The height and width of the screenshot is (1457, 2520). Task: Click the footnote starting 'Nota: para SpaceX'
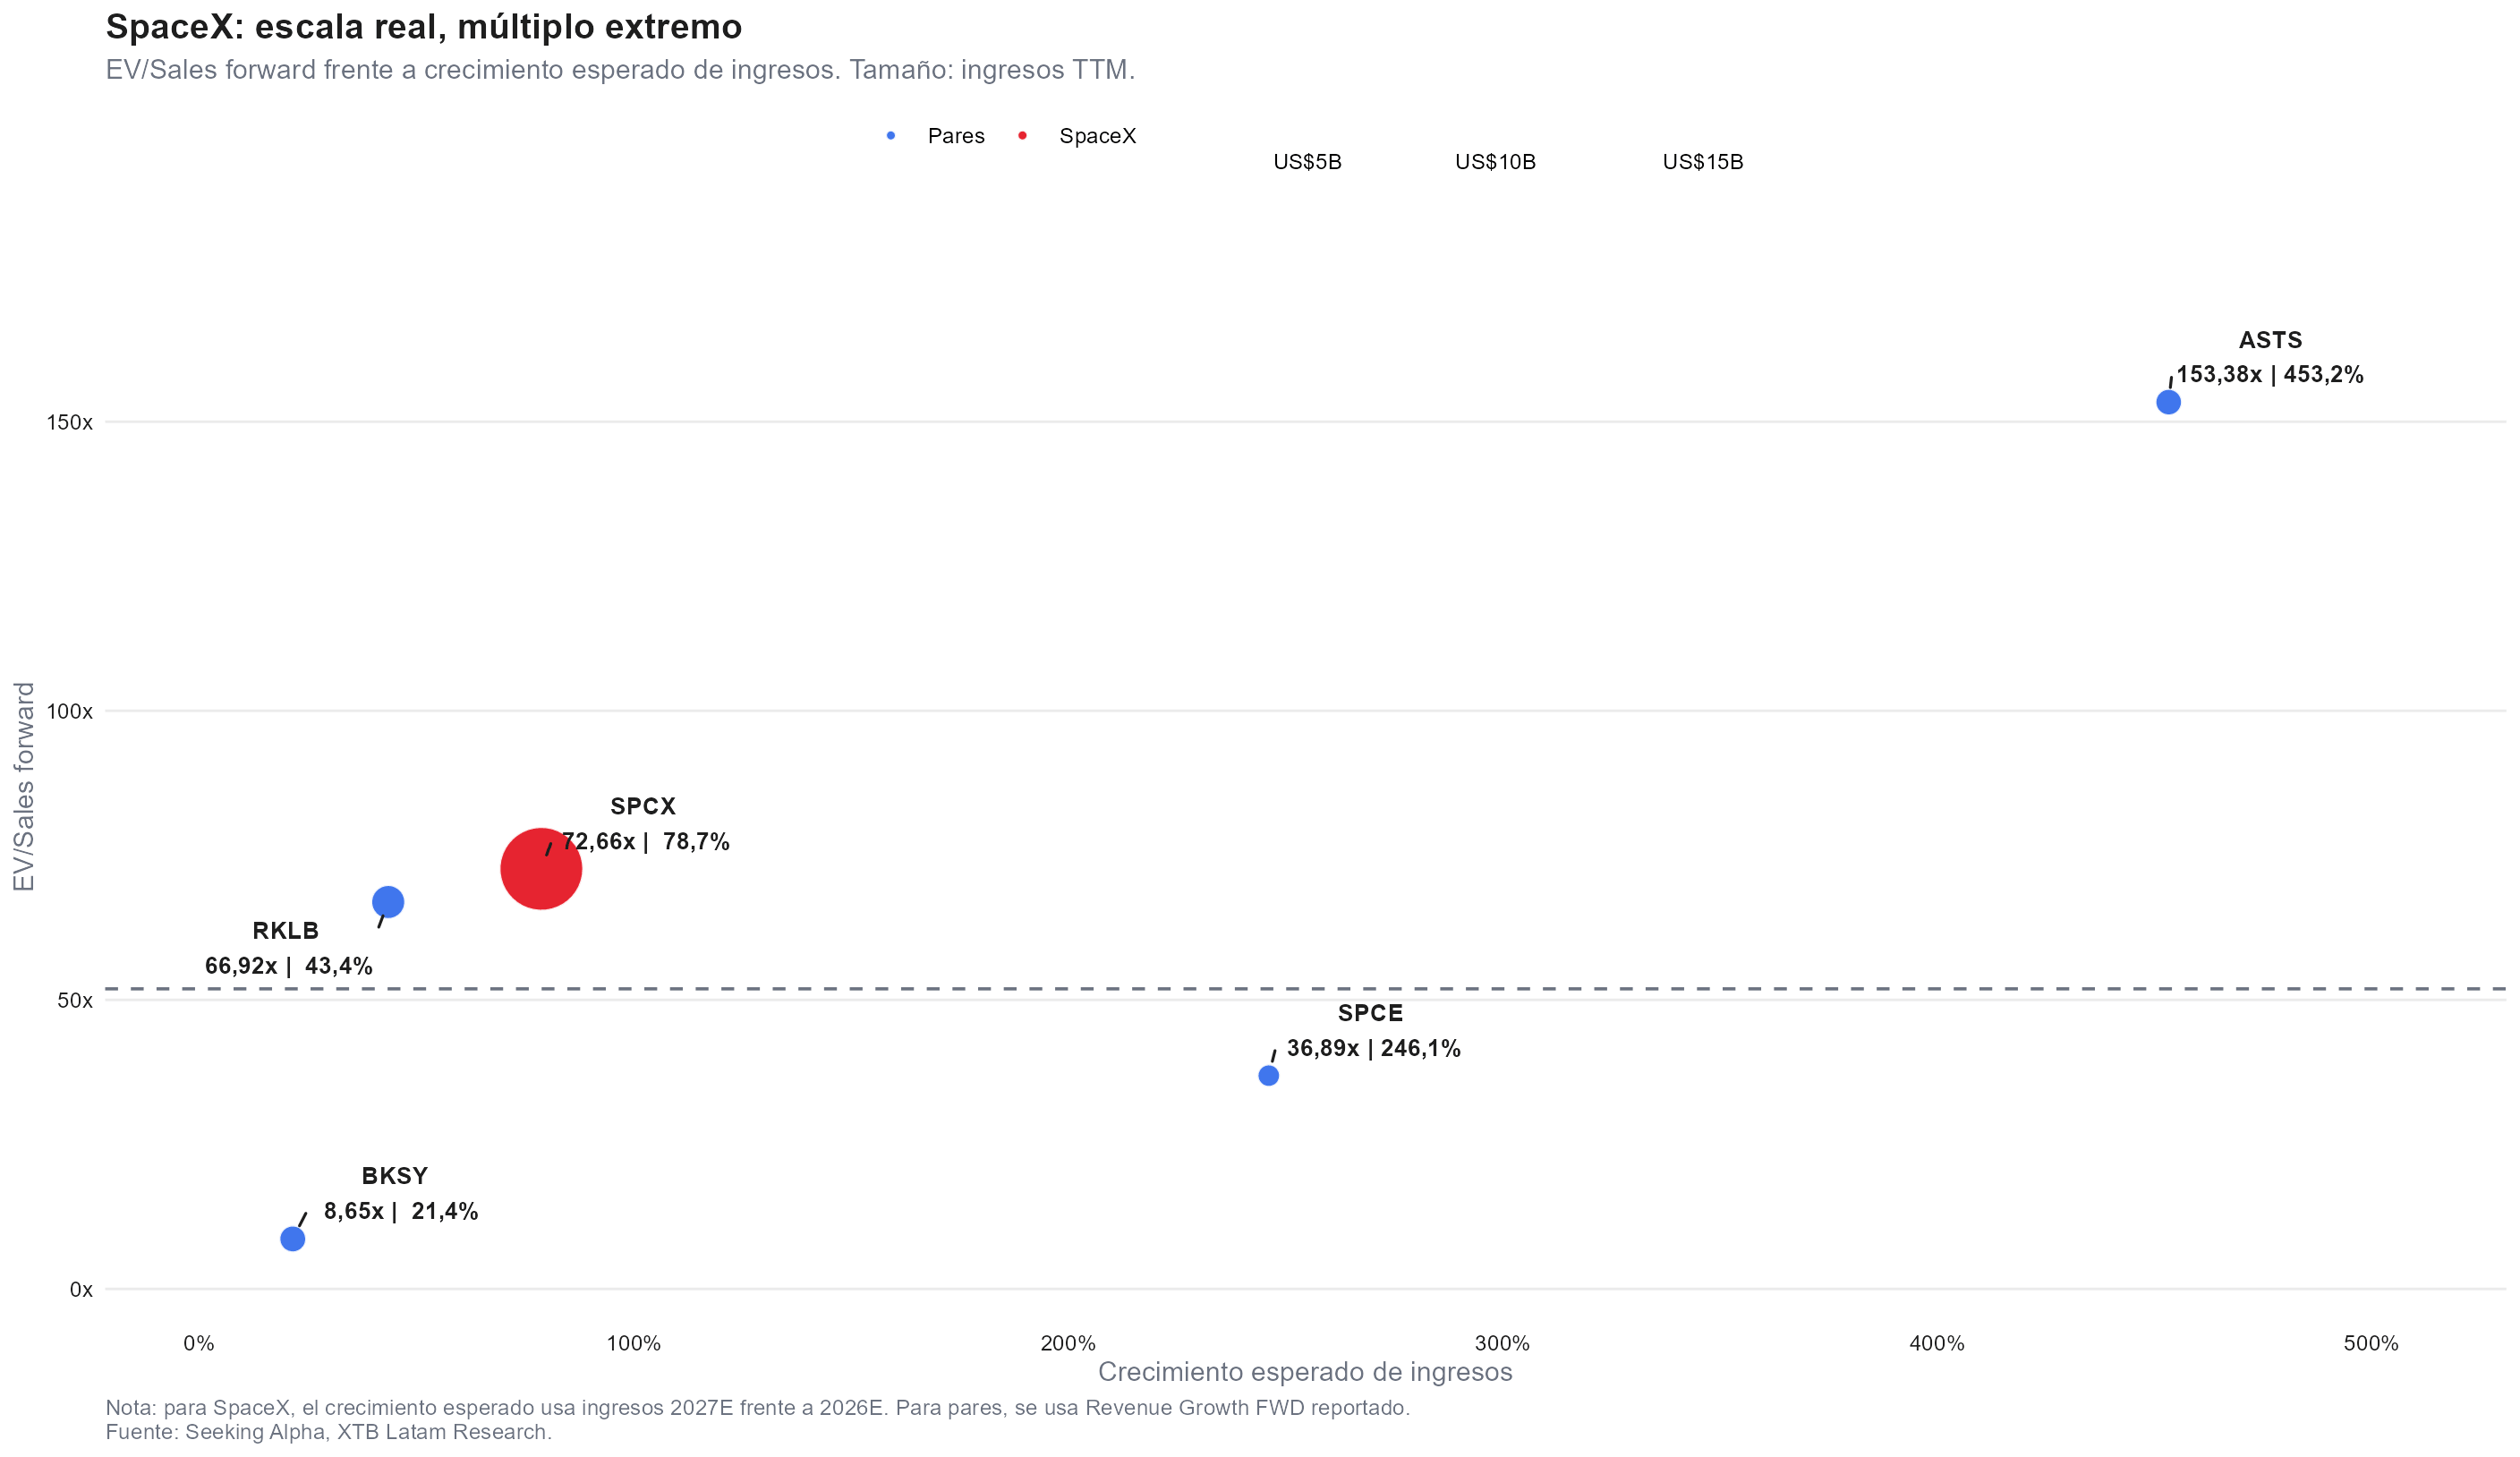pos(758,1408)
